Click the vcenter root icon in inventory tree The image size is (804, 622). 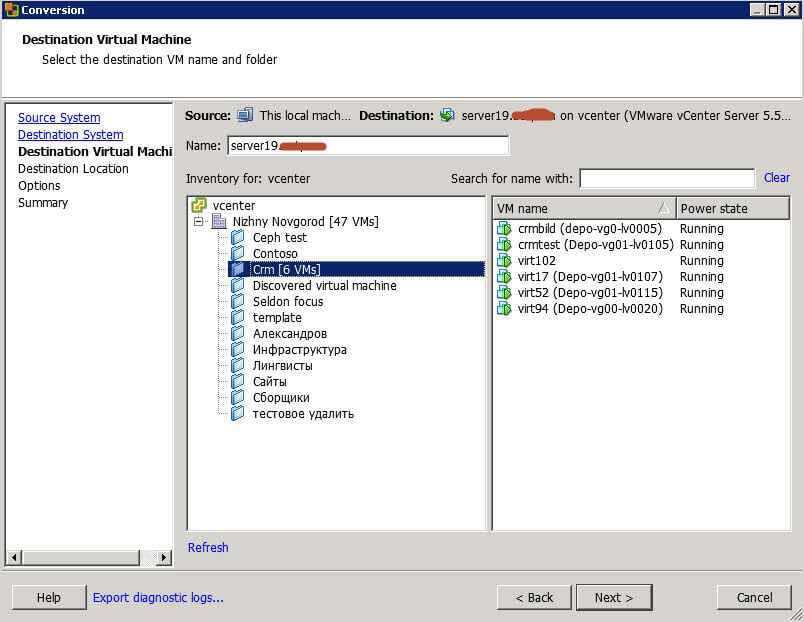(199, 206)
